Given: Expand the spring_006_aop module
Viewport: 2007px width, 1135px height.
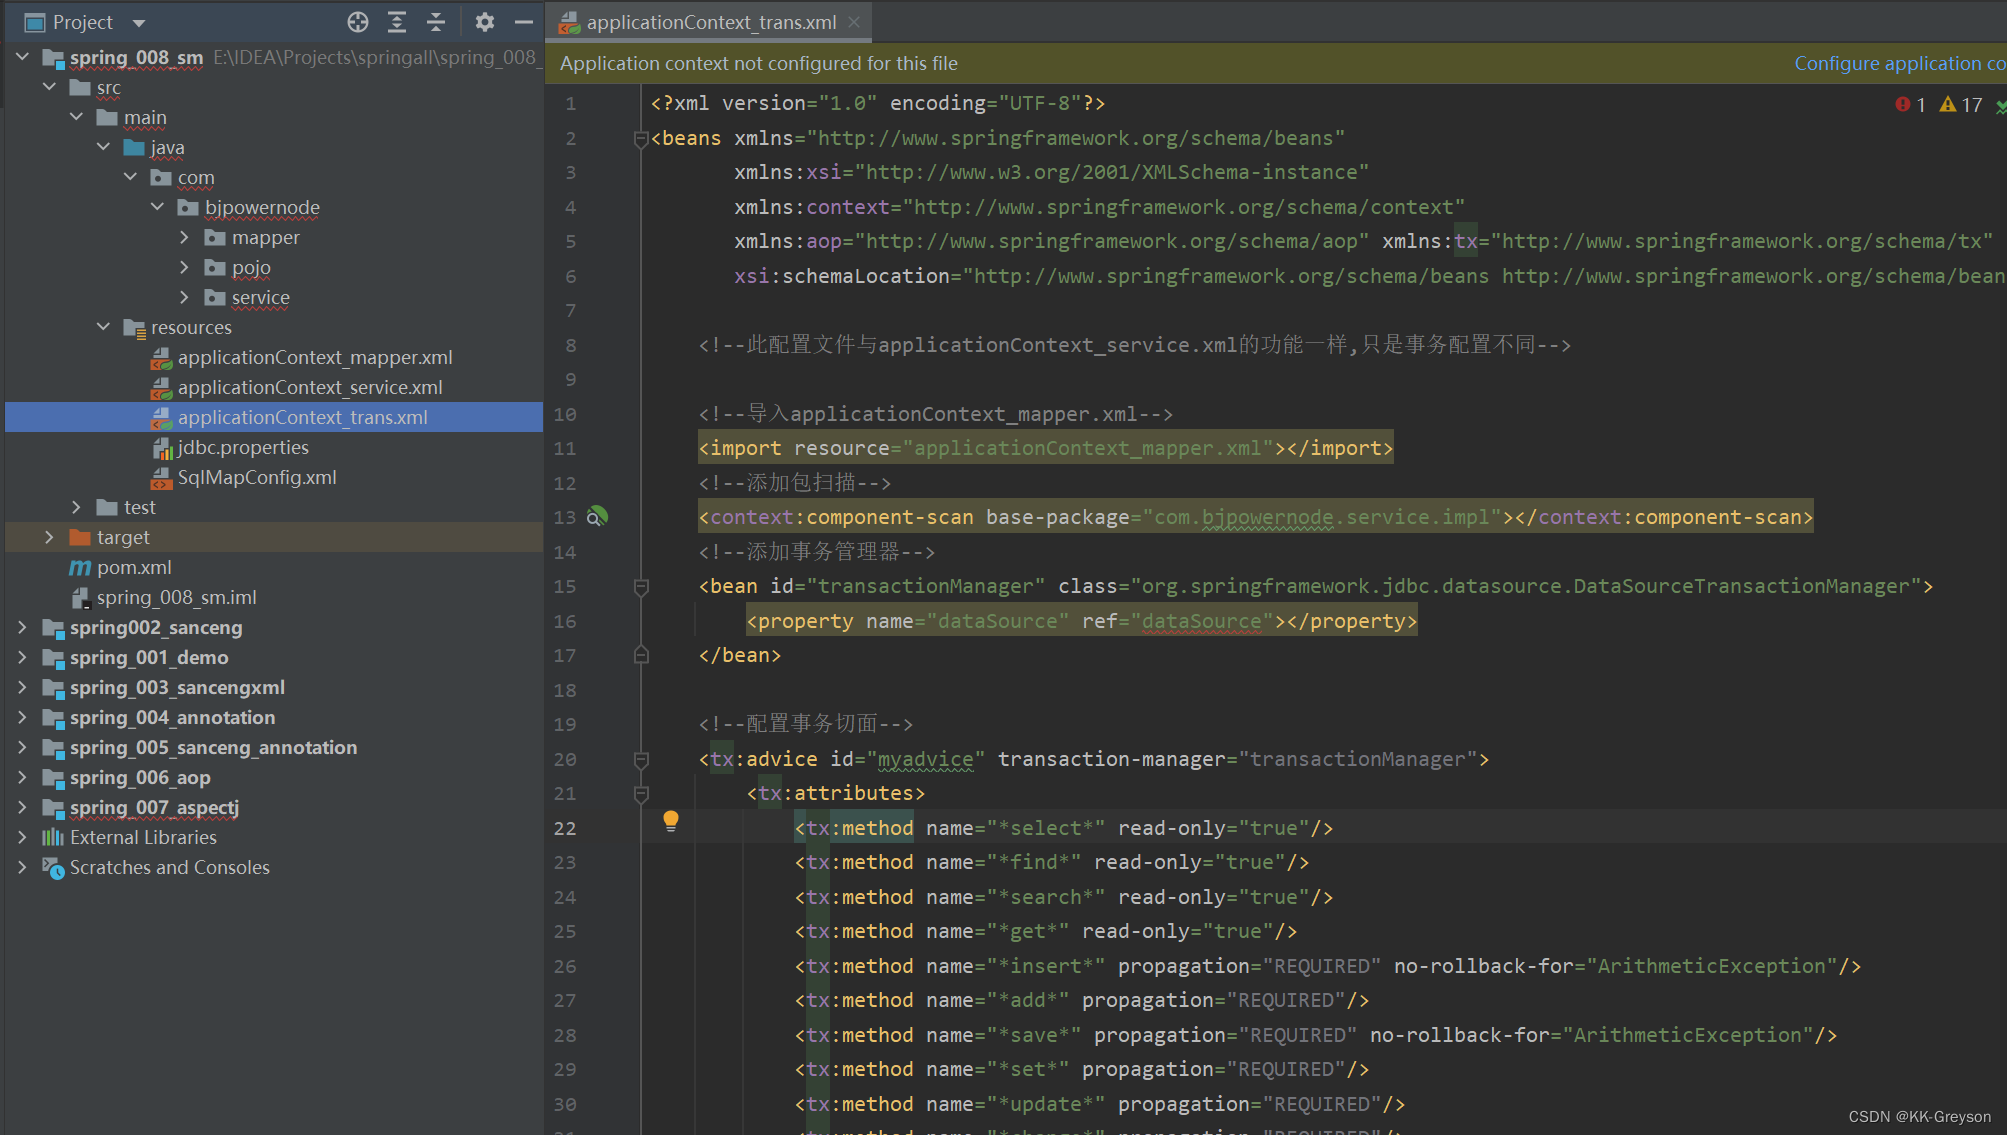Looking at the screenshot, I should pos(22,777).
